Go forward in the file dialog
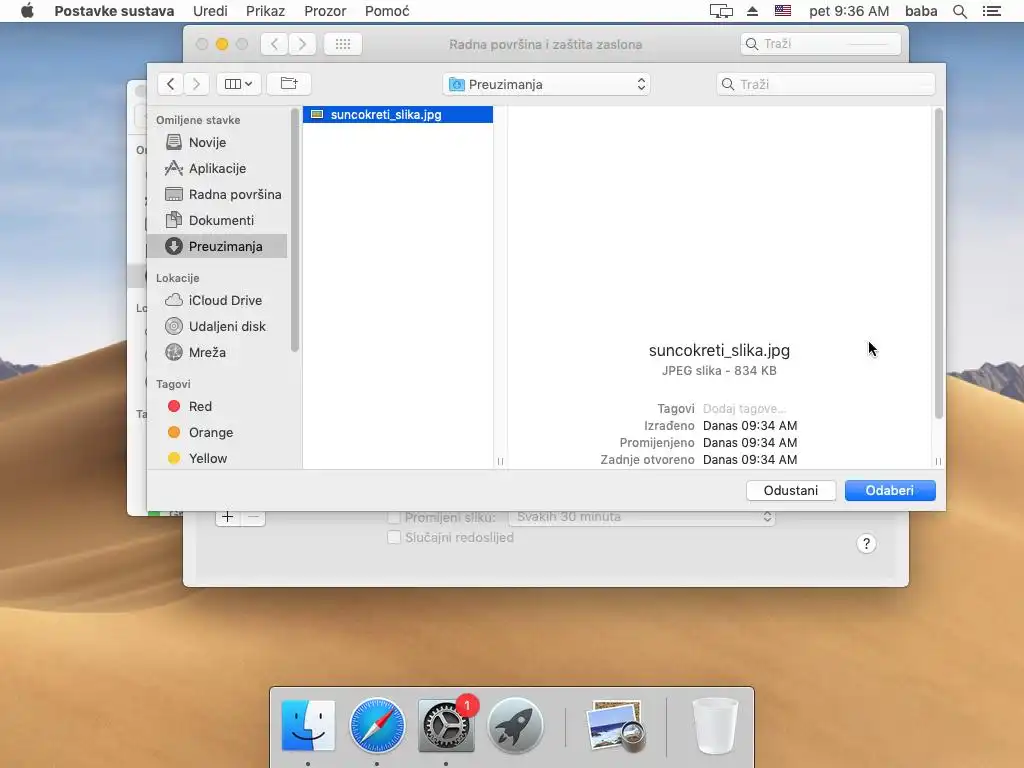The width and height of the screenshot is (1024, 768). pos(196,84)
